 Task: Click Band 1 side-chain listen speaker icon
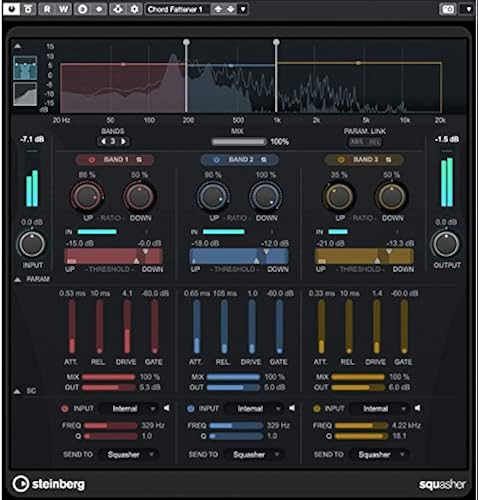pos(167,408)
